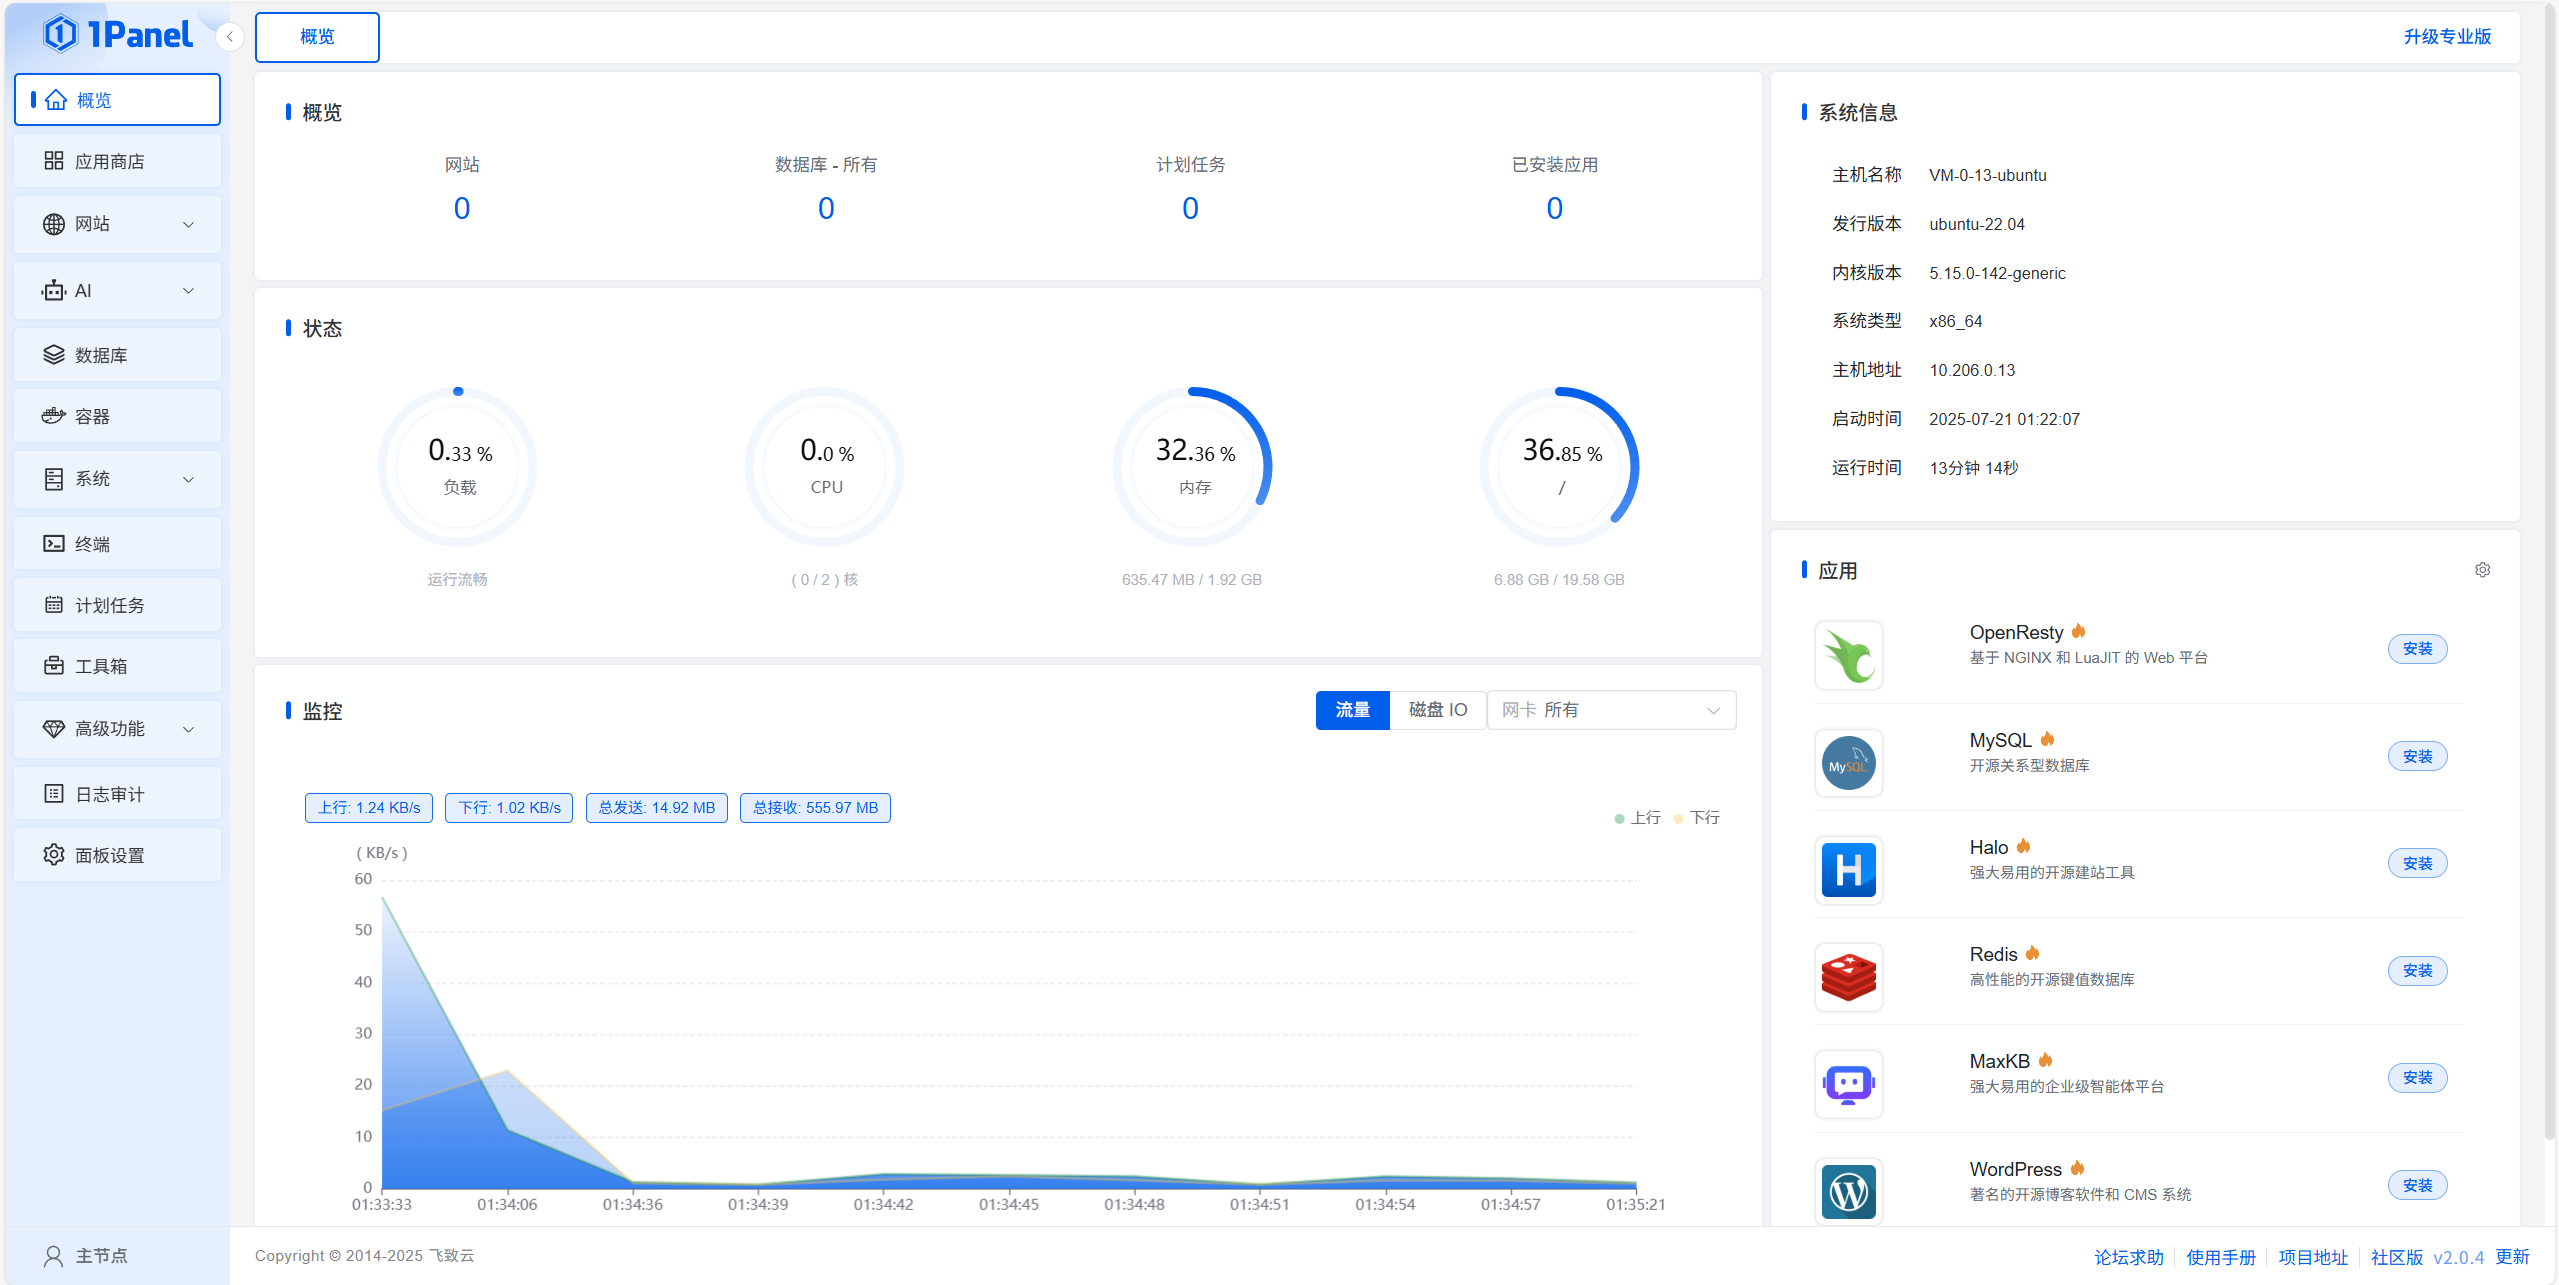Switch monitor to 磁盘 IO view

[x=1437, y=710]
